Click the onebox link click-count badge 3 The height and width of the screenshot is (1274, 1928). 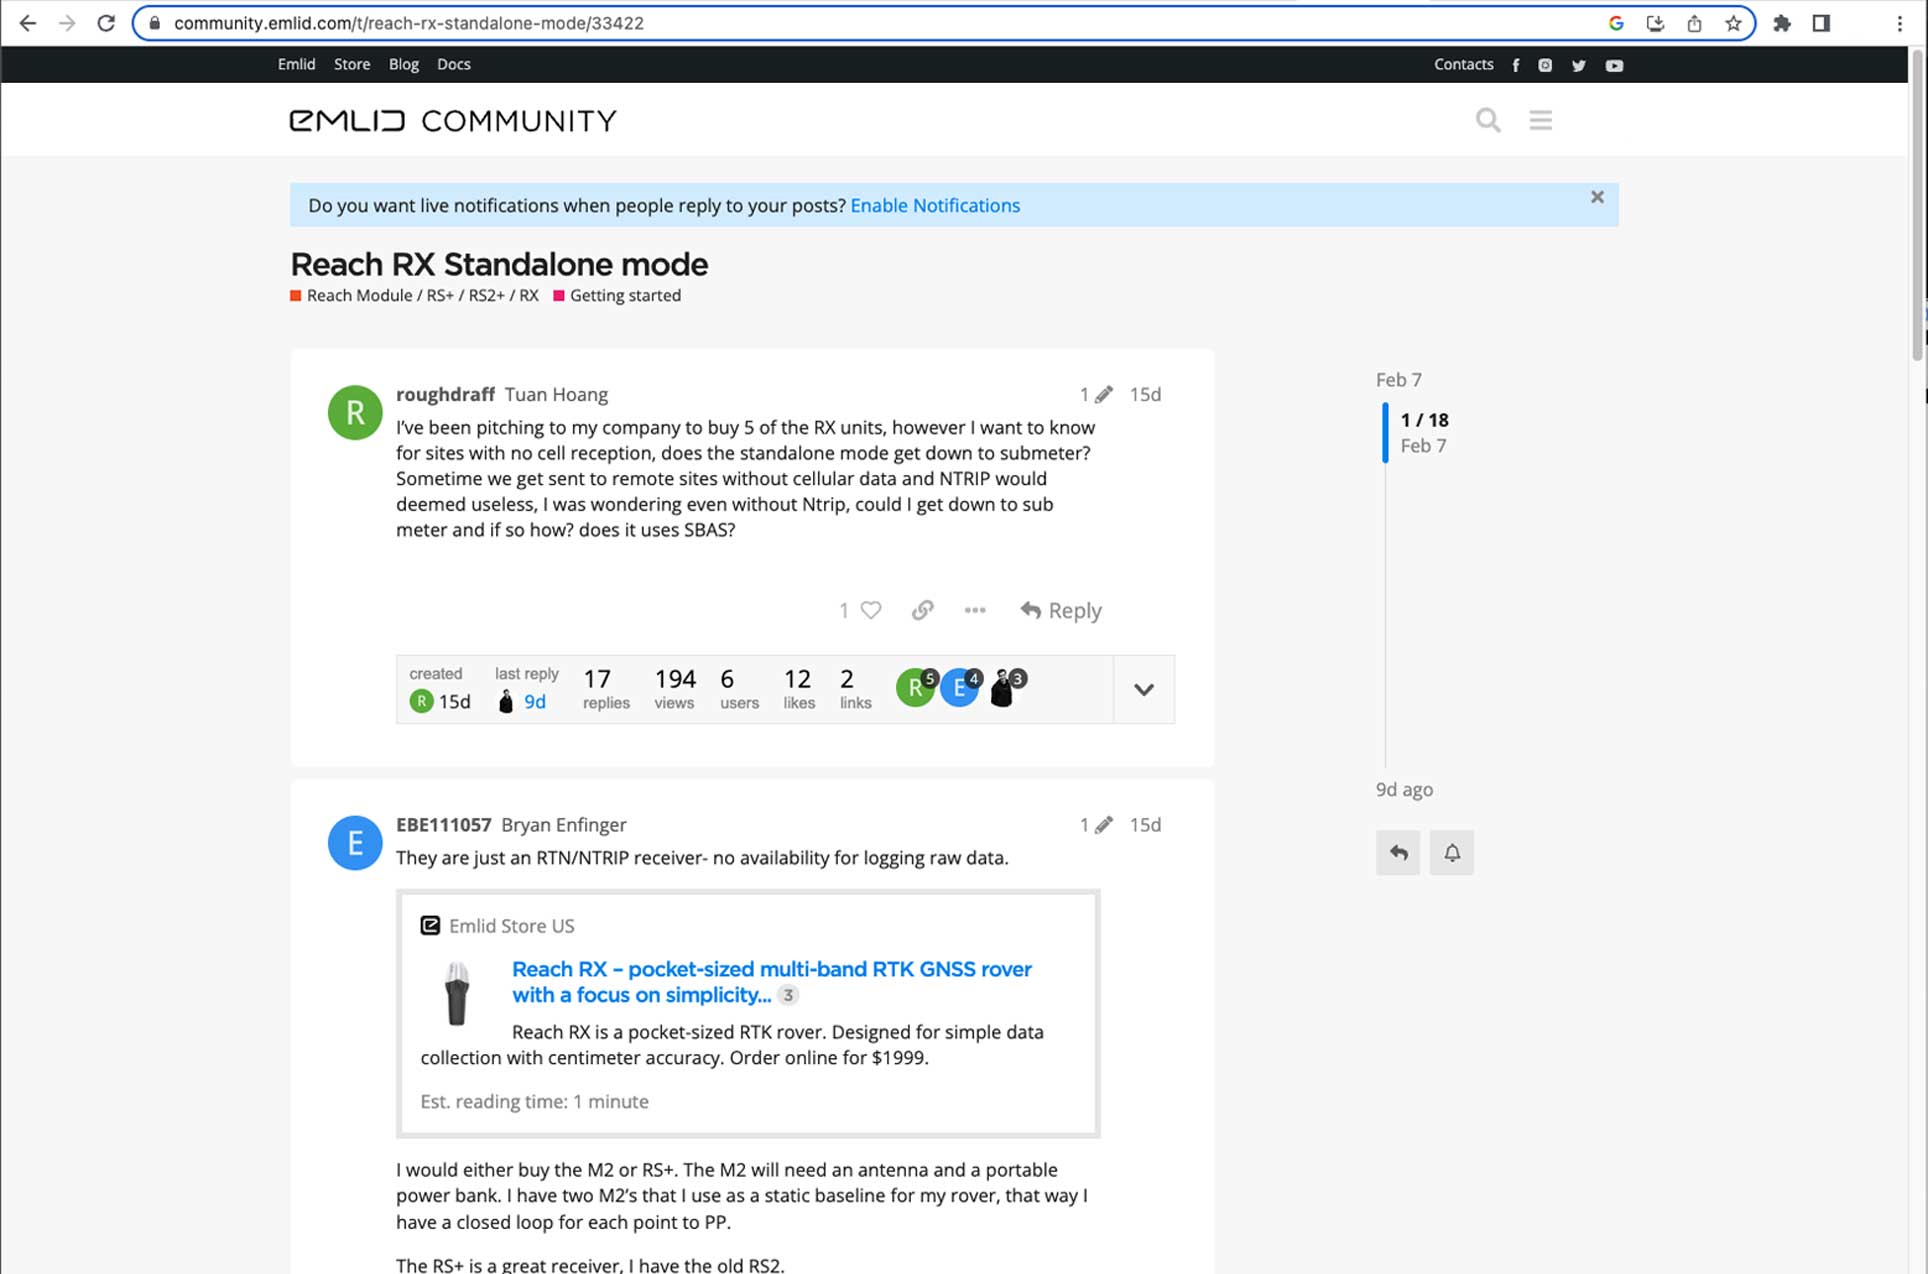click(788, 995)
